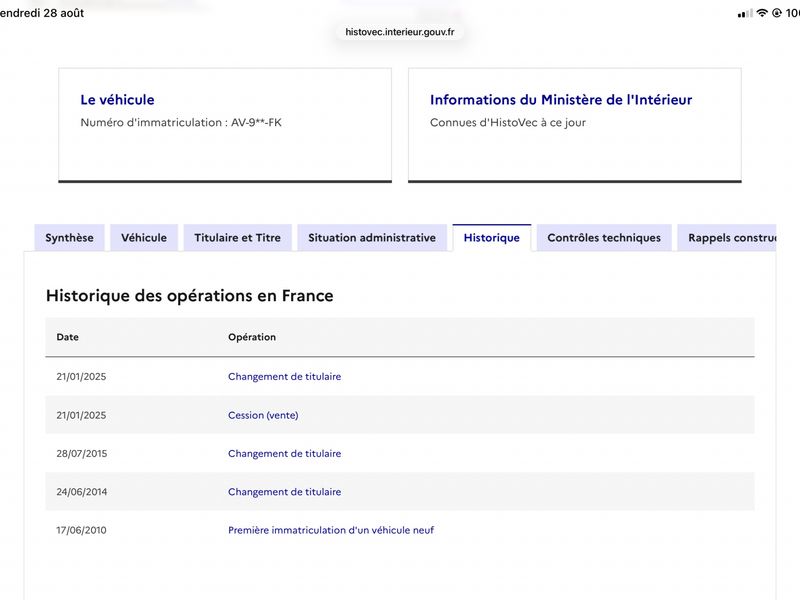This screenshot has width=800, height=600.
Task: Click Changement de titulaire dated 28/07/2015
Action: pos(285,454)
